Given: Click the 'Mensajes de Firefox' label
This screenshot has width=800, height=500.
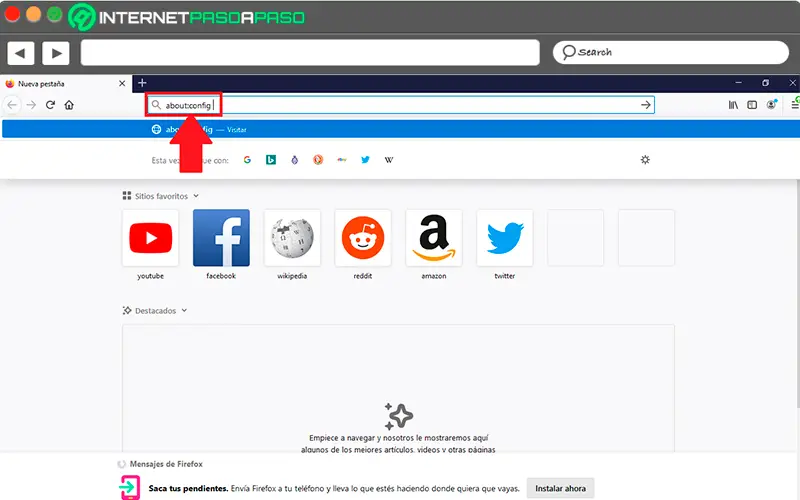Looking at the screenshot, I should pyautogui.click(x=166, y=464).
